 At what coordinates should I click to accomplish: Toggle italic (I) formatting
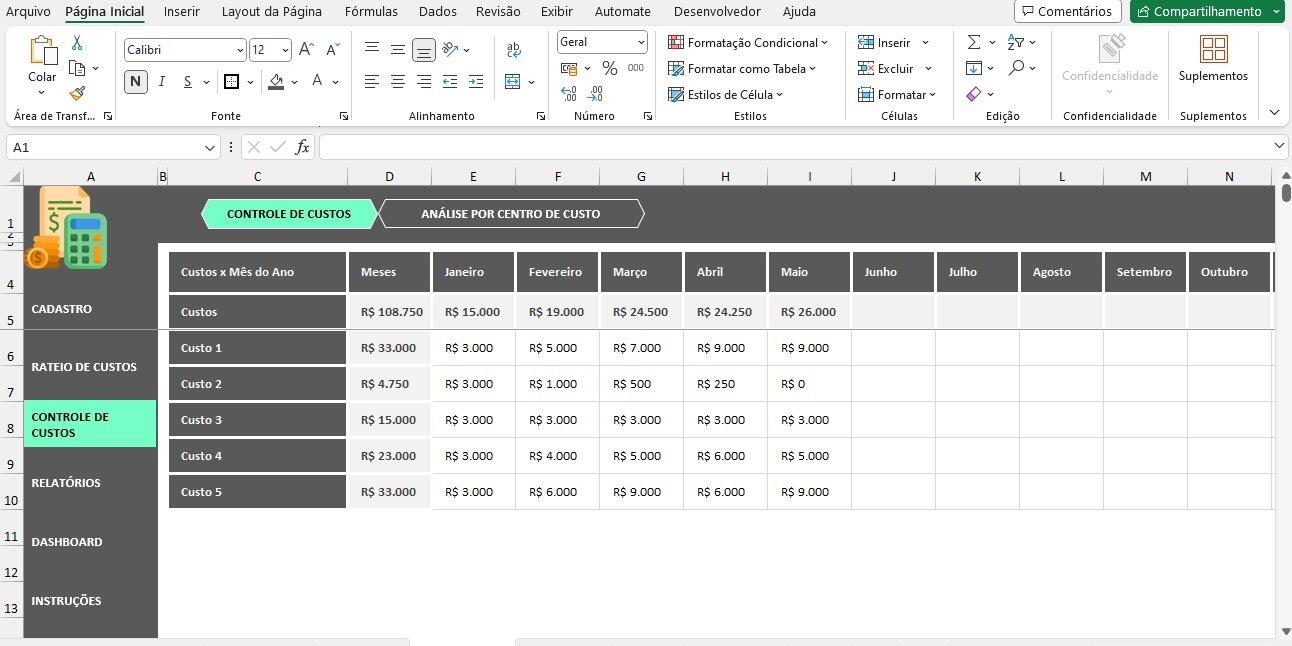click(x=162, y=82)
